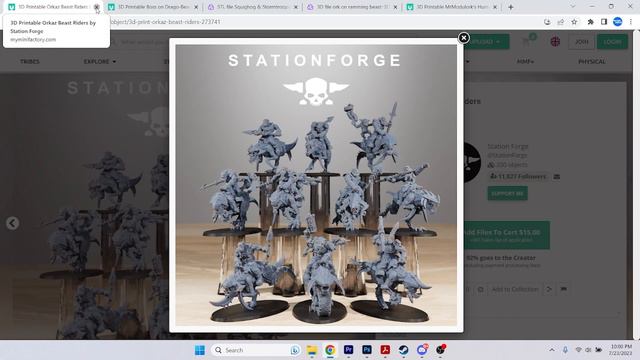The image size is (640, 360).
Task: Close the Boss on Drago-Beast tab
Action: (x=196, y=7)
